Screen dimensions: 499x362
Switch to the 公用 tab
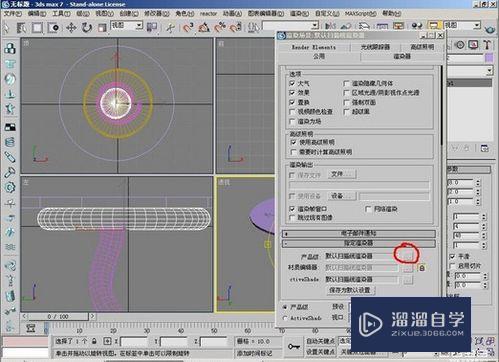point(319,56)
